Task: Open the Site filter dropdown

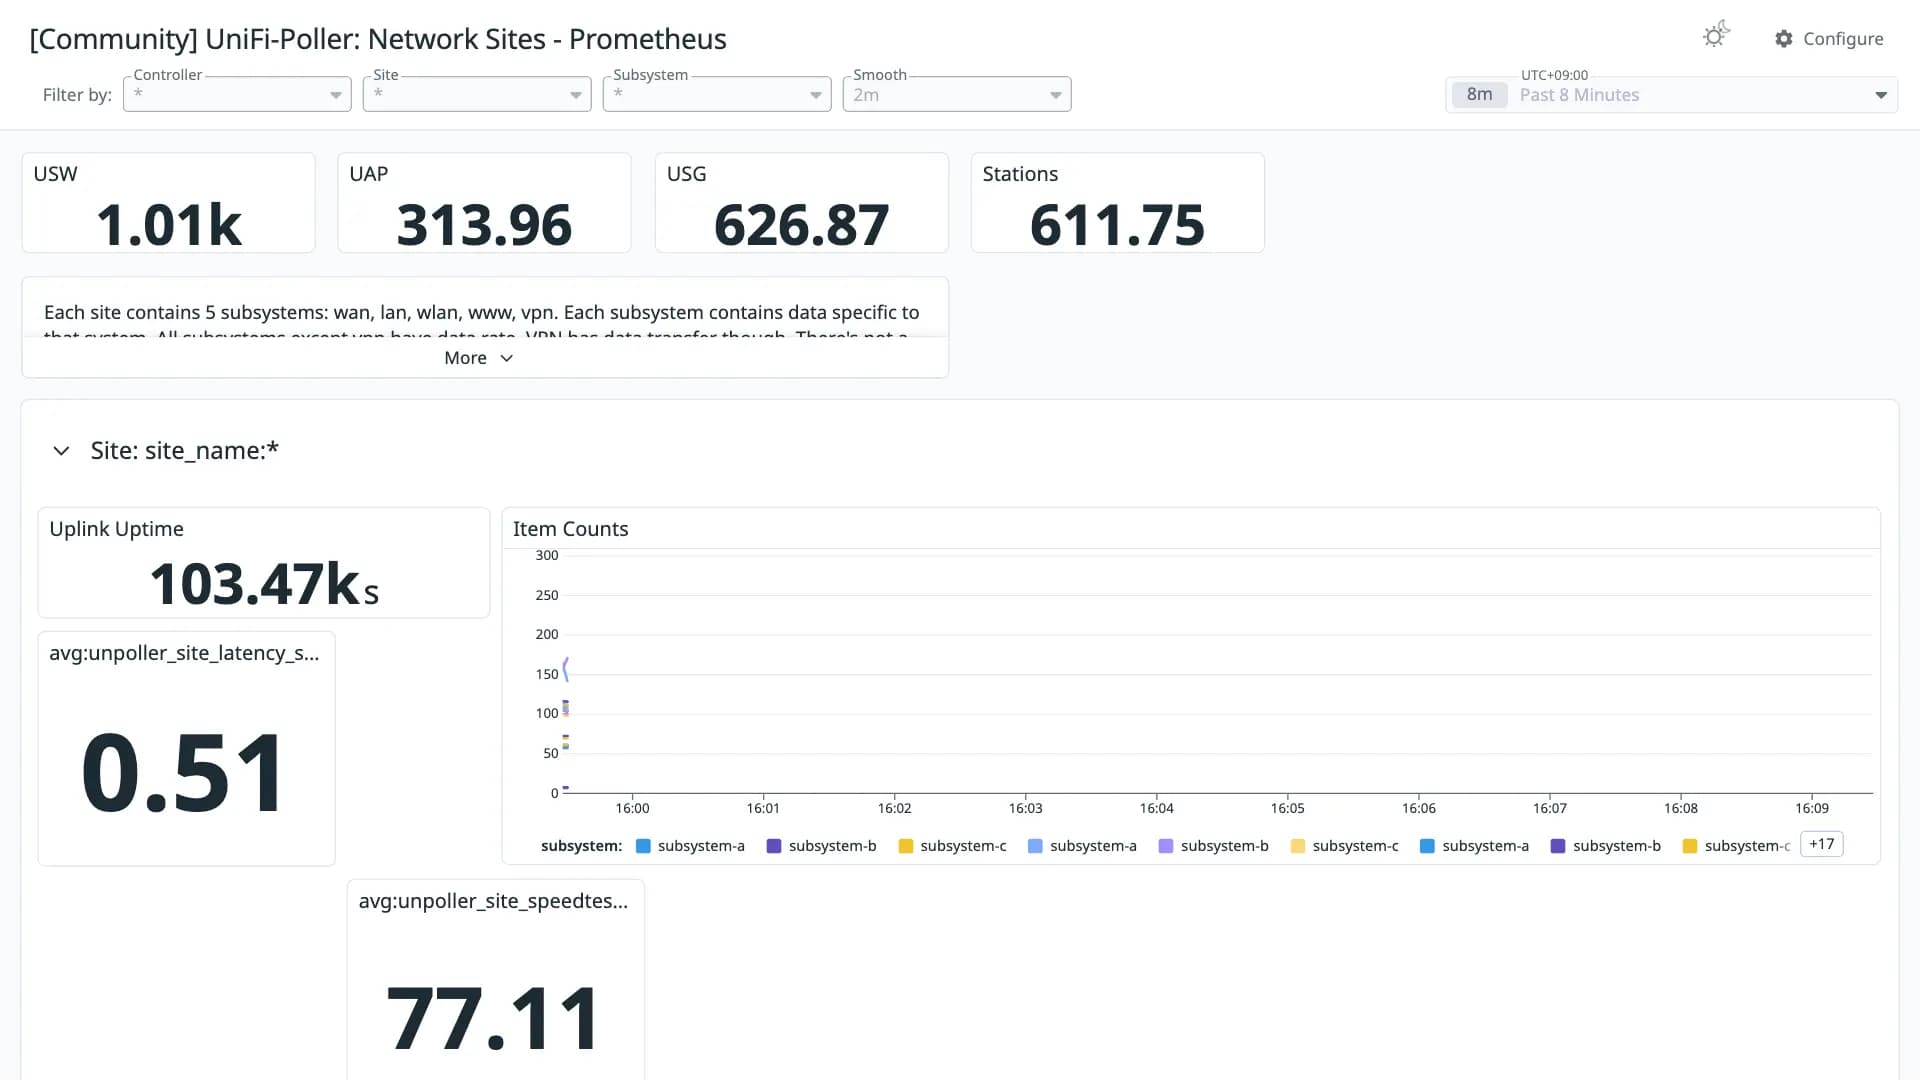Action: pos(477,94)
